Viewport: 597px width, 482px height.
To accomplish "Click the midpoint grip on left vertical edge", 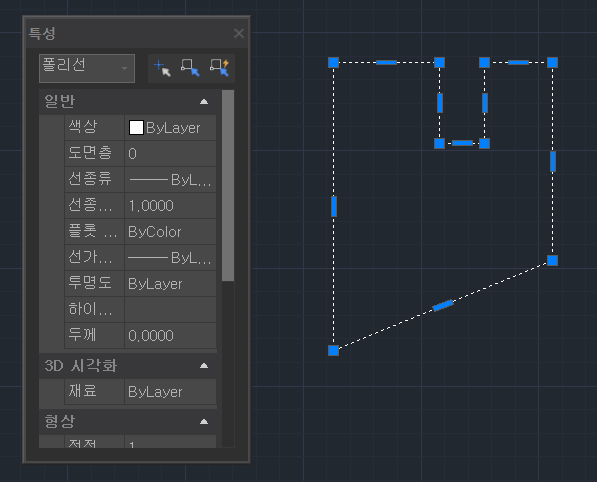I will click(334, 206).
